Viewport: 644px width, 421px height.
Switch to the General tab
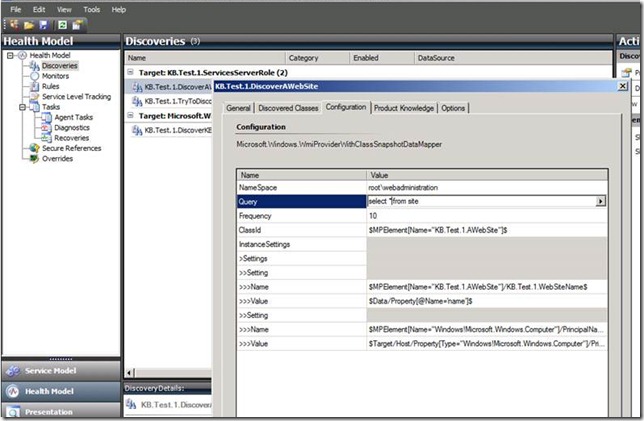(238, 108)
